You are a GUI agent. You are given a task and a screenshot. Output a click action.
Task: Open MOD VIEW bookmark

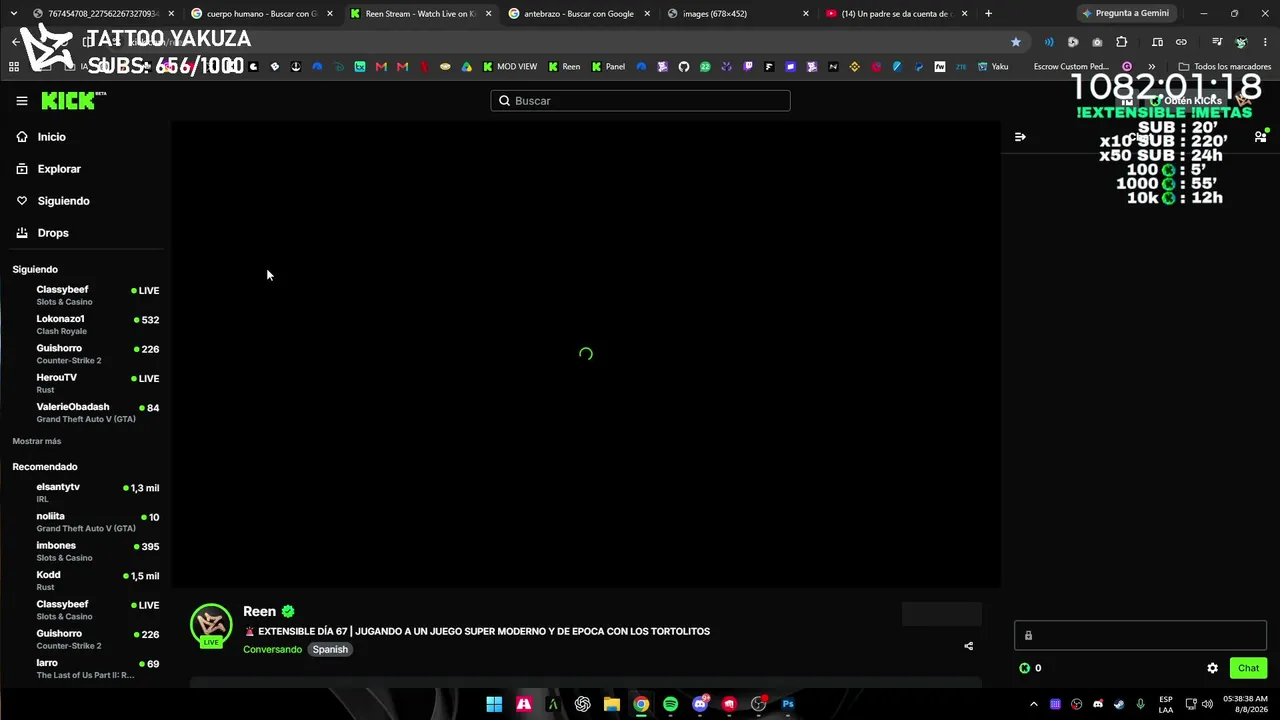[510, 67]
